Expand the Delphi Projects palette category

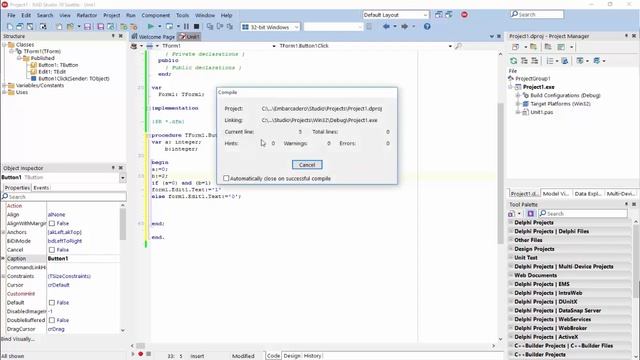tap(511, 222)
